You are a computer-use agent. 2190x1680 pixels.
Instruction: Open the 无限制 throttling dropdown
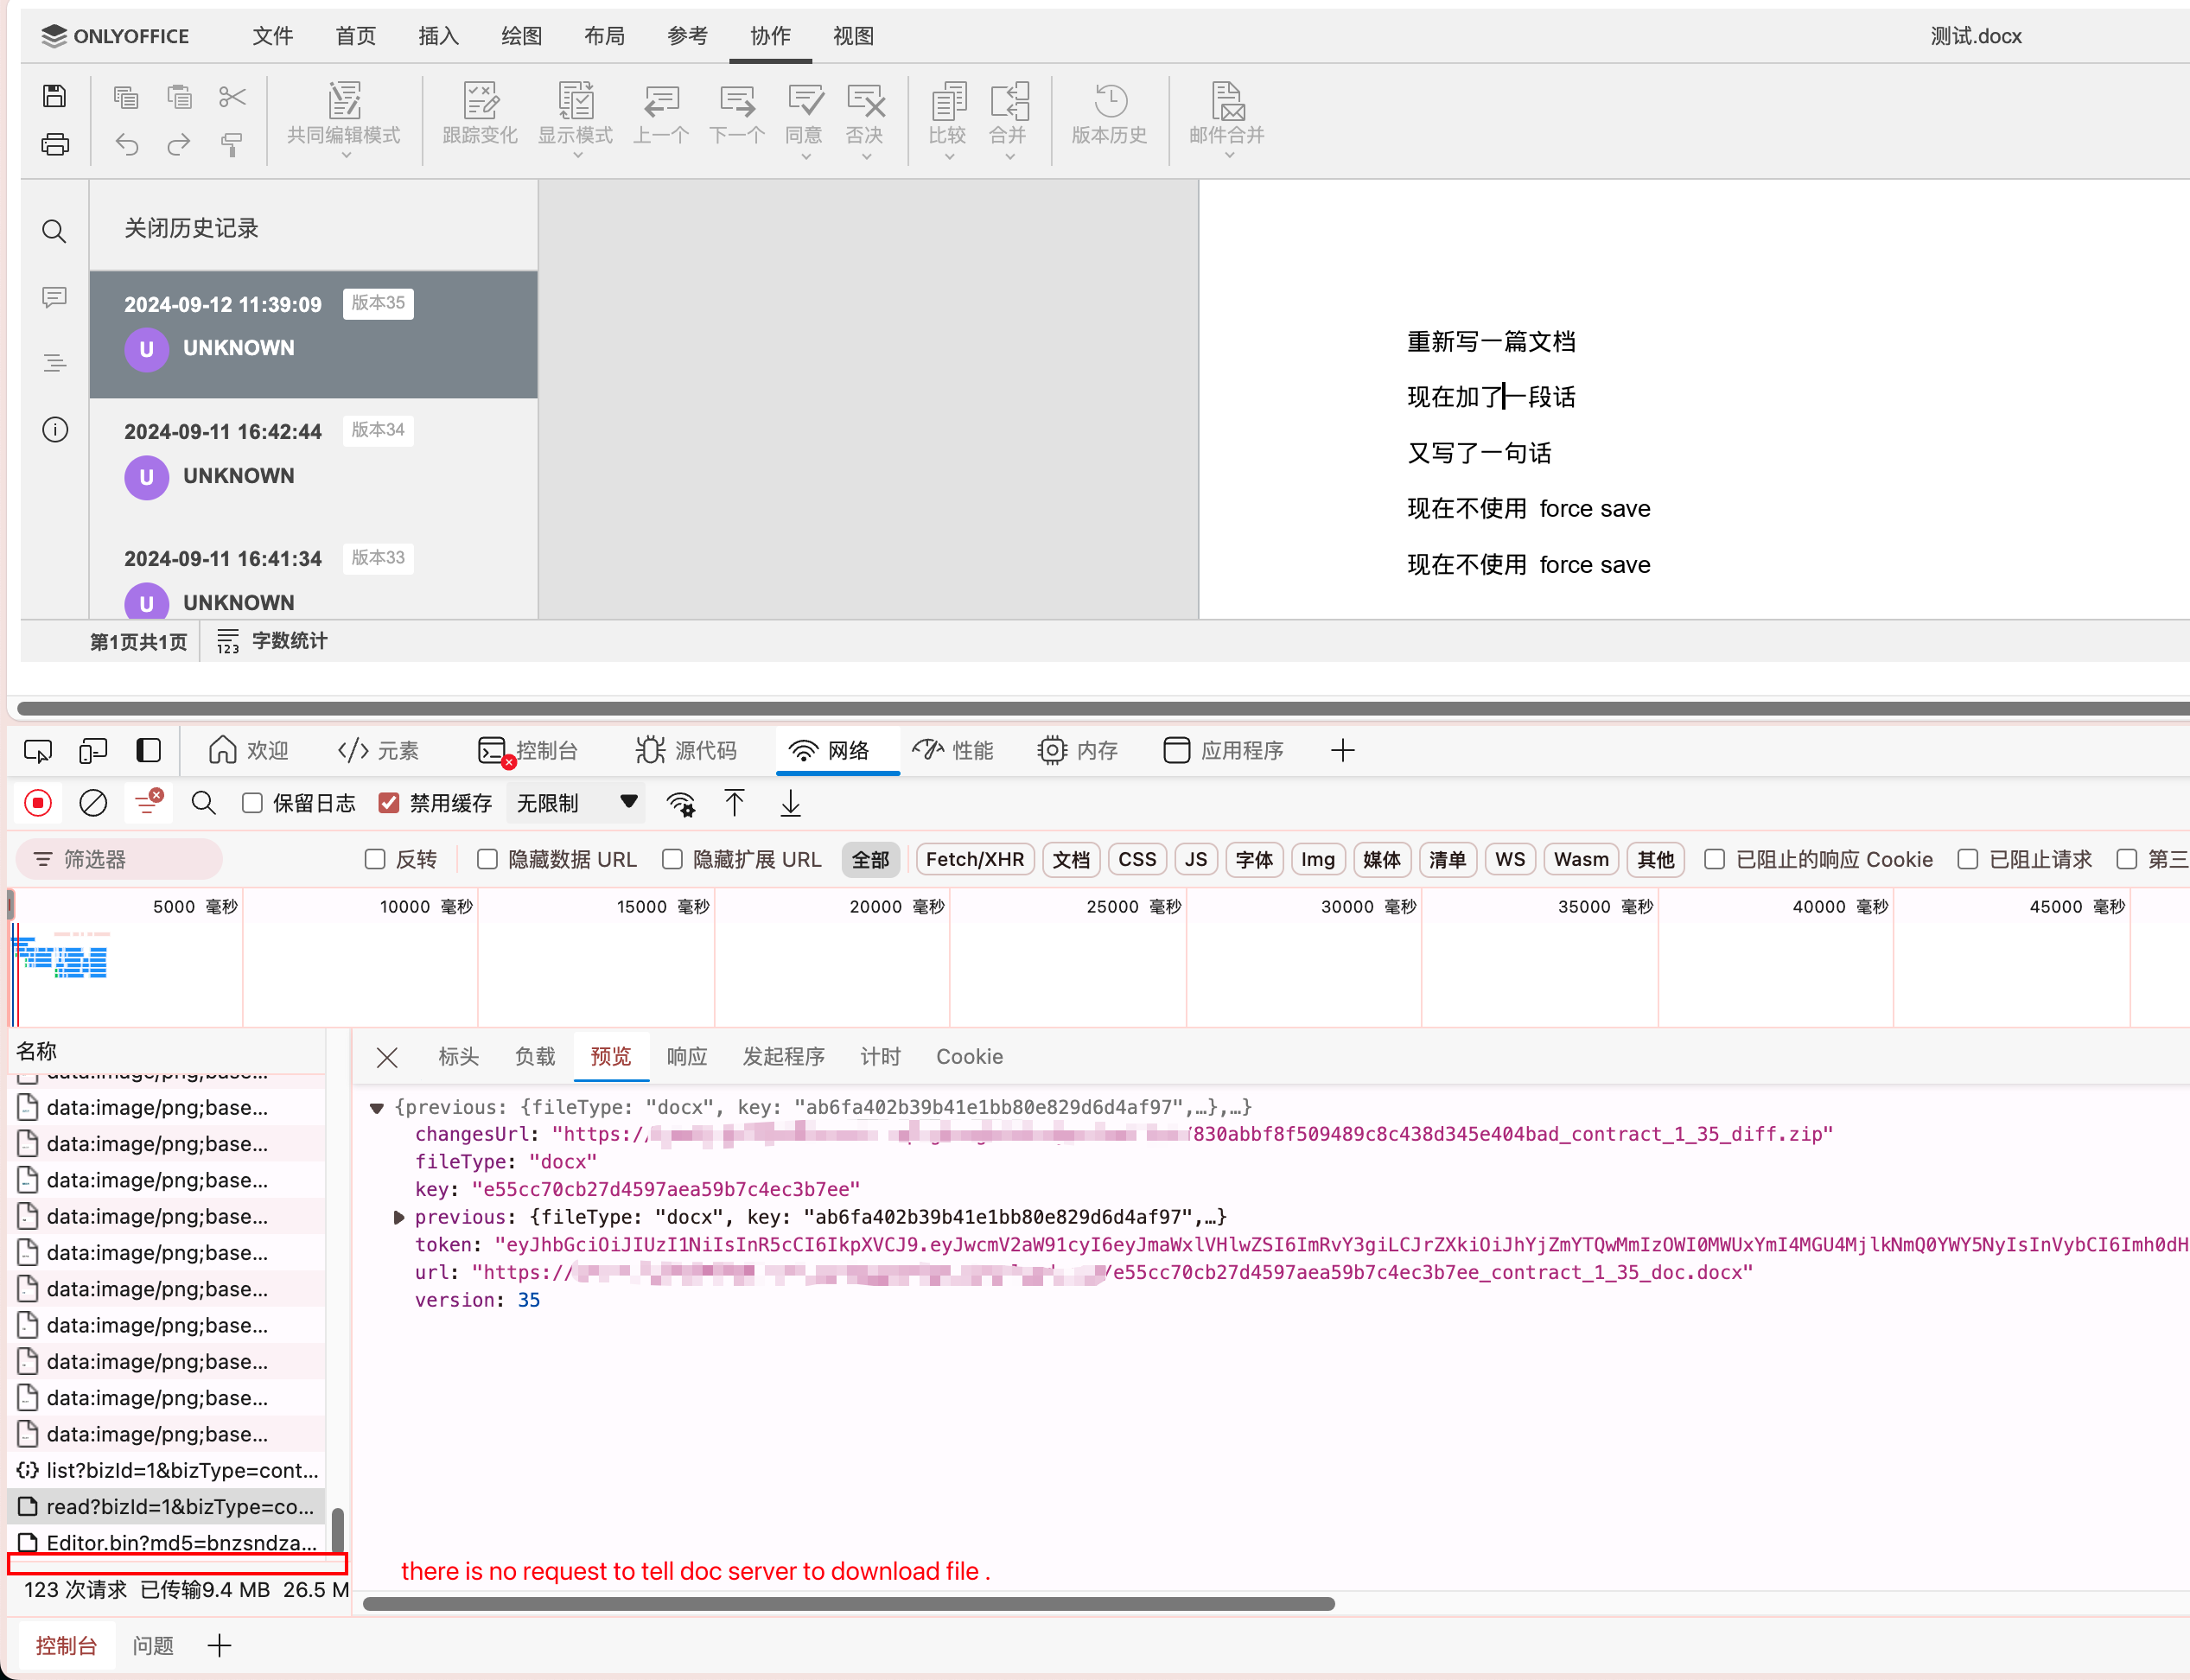click(x=576, y=803)
